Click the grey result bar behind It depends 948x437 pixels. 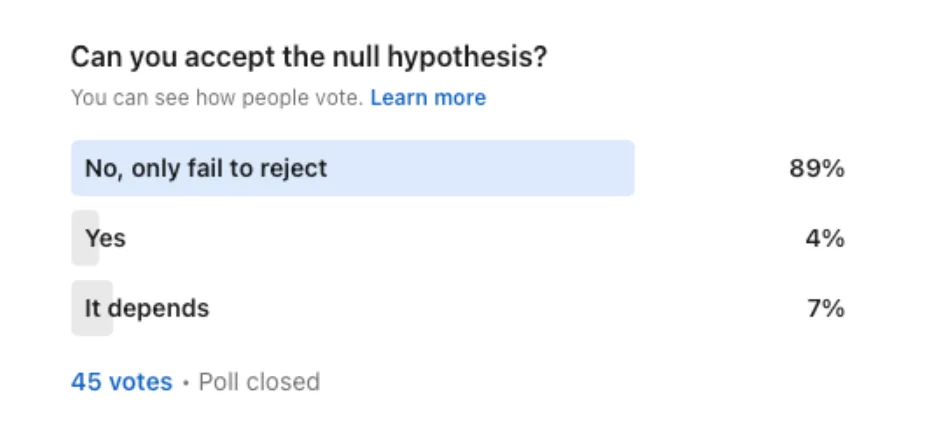(x=92, y=308)
